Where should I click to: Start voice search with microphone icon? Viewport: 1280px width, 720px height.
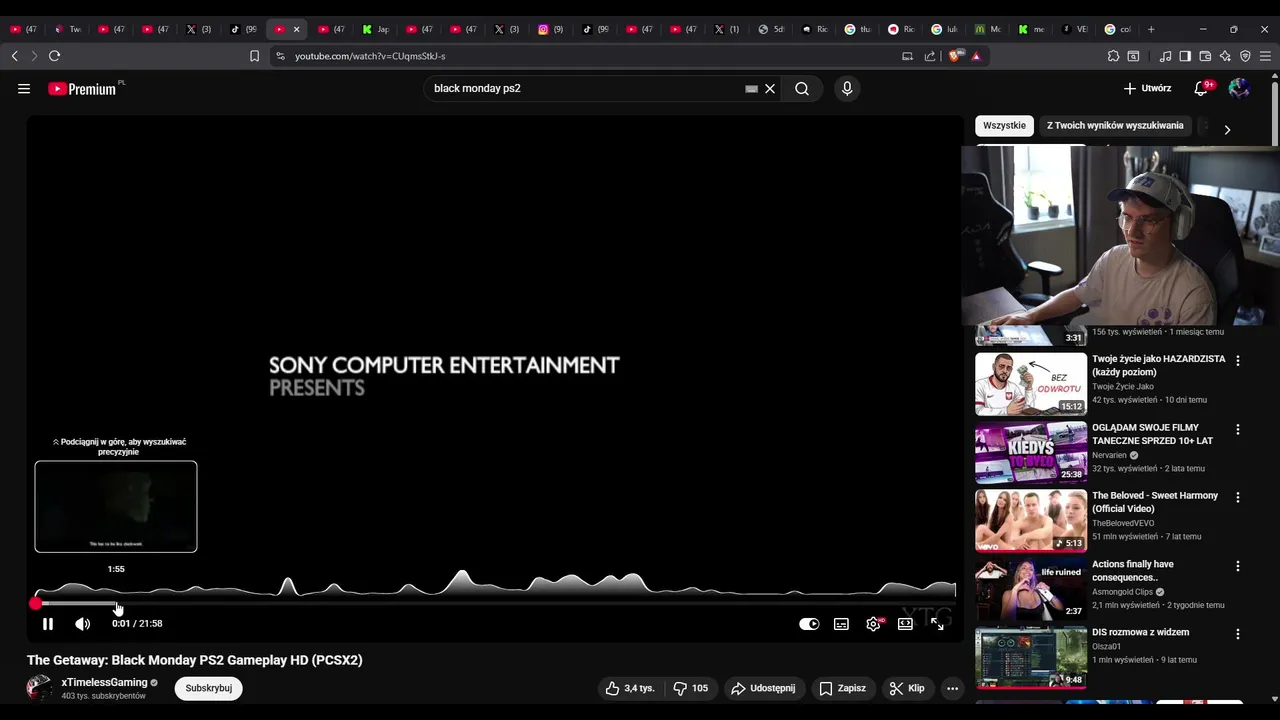[x=847, y=88]
